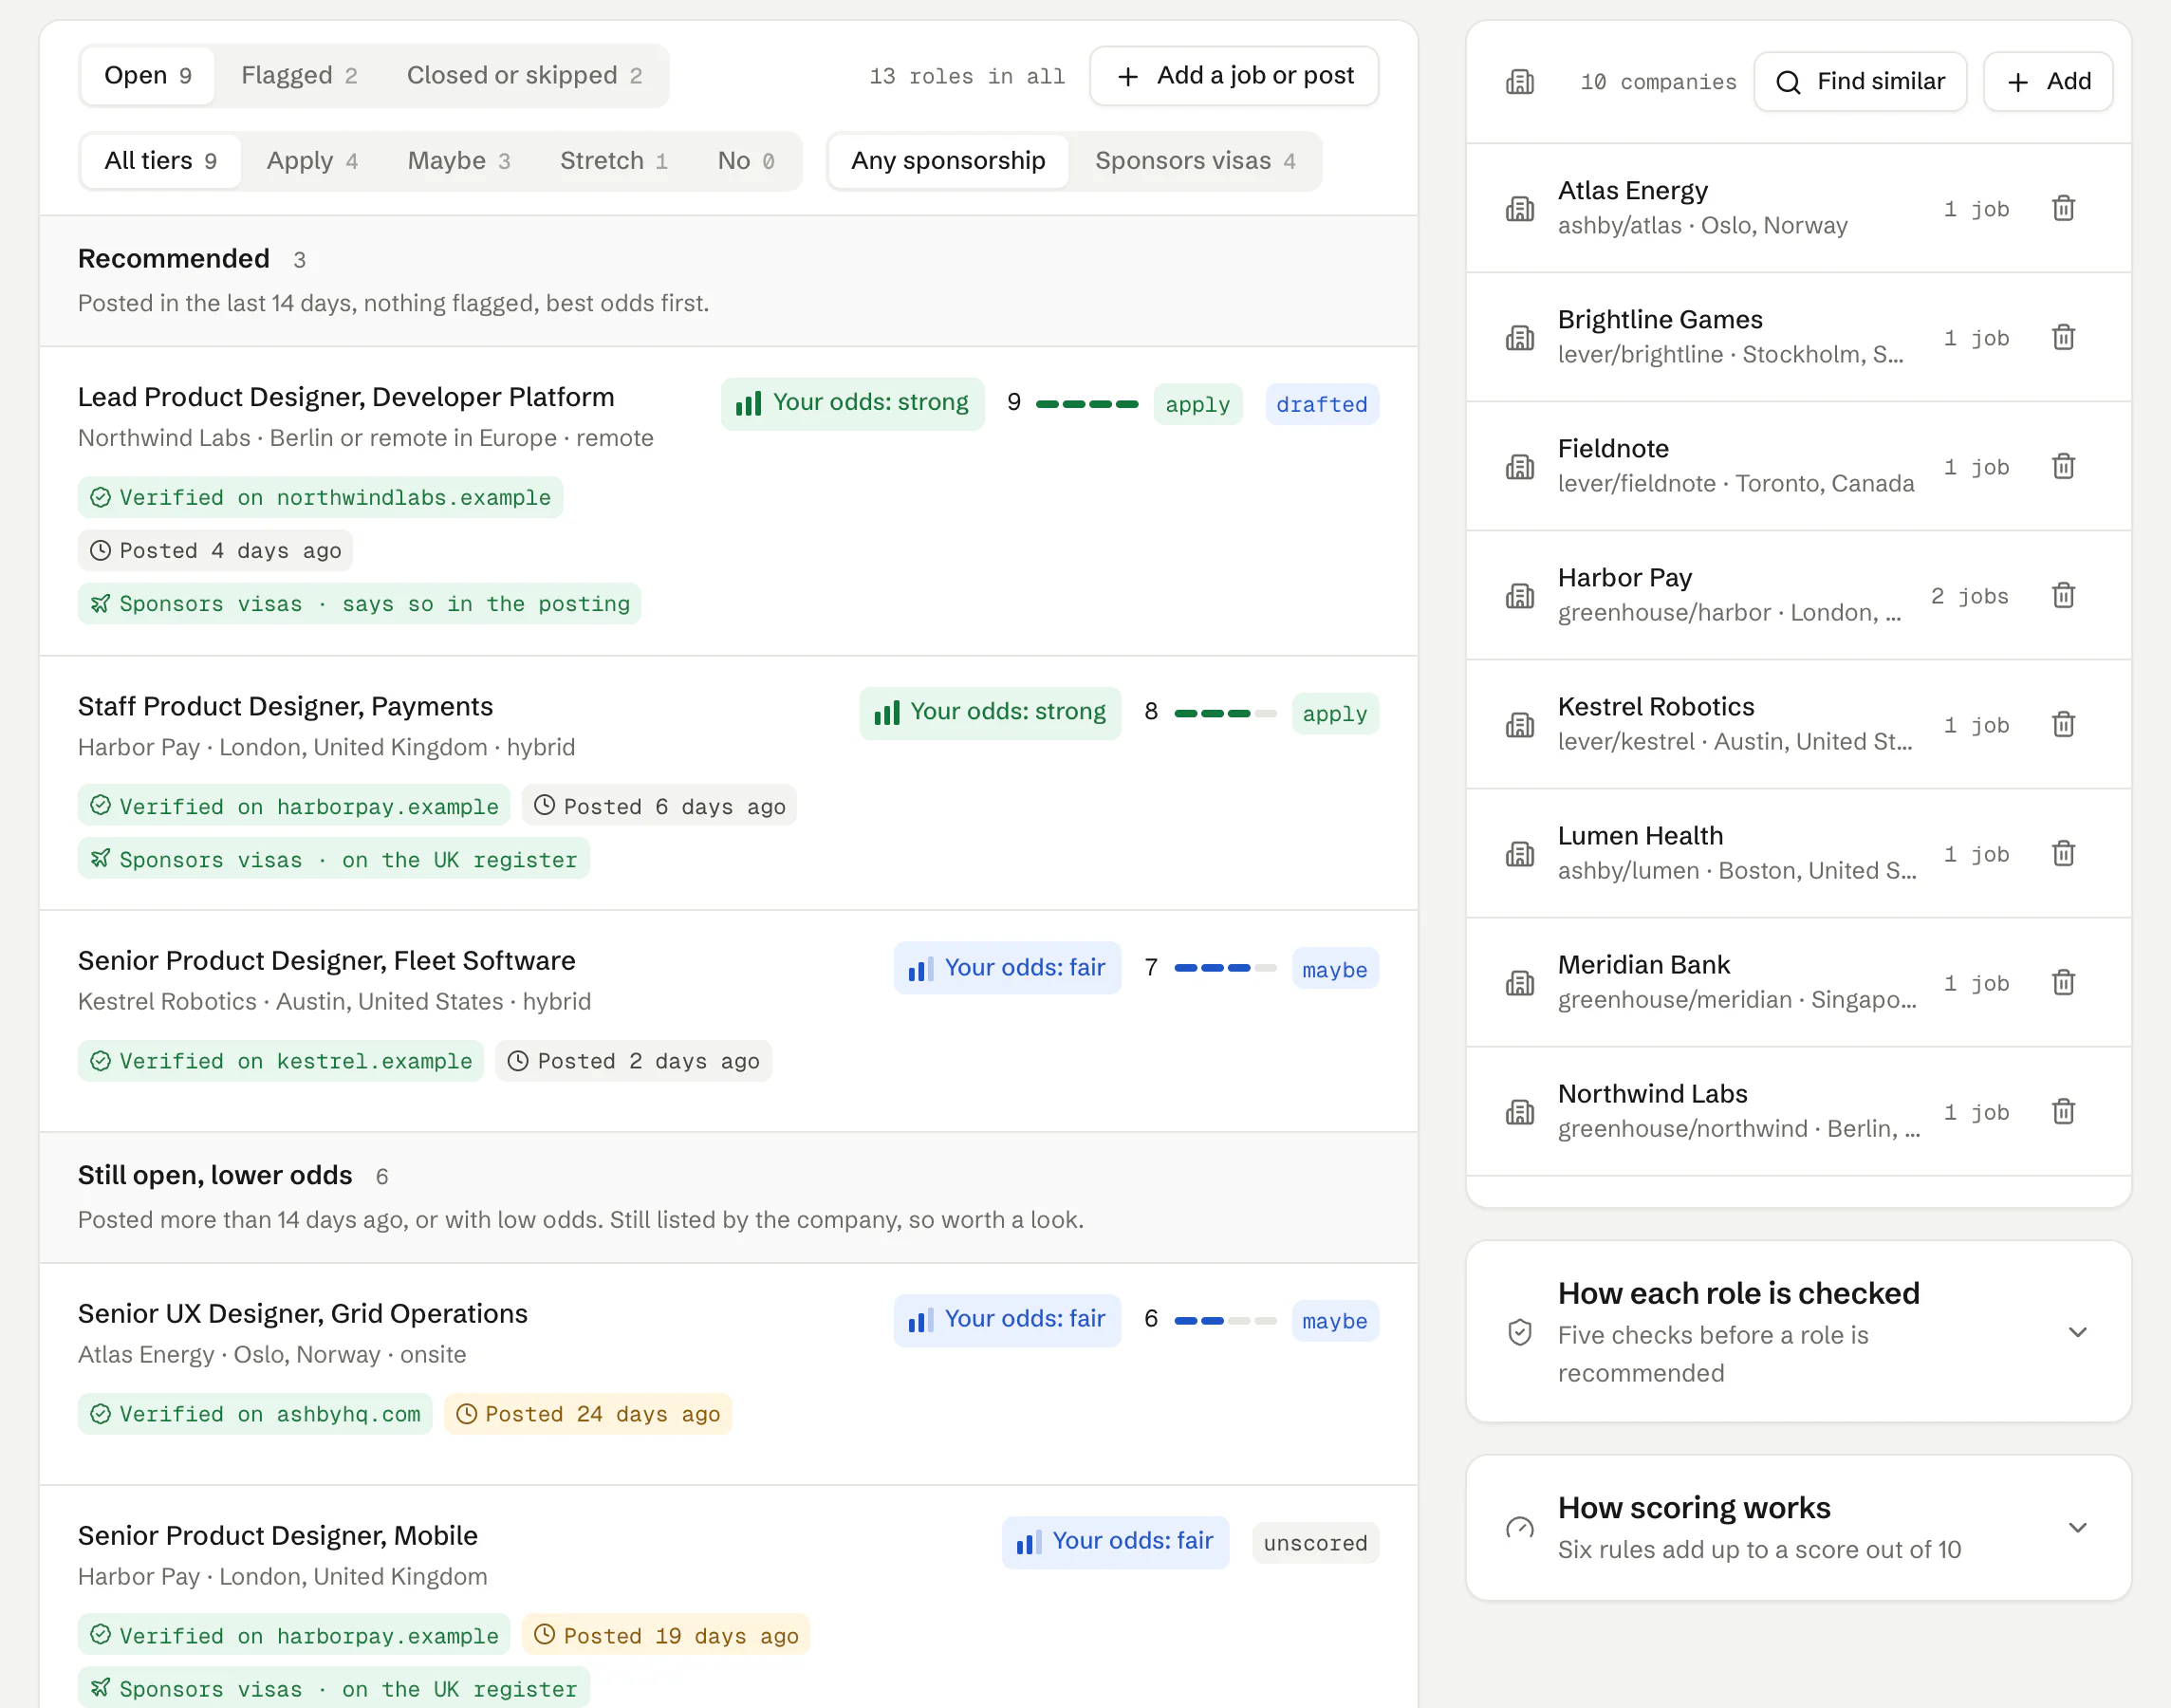Click the 'Posted 24 days ago' tag
This screenshot has height=1708, width=2171.
[588, 1414]
